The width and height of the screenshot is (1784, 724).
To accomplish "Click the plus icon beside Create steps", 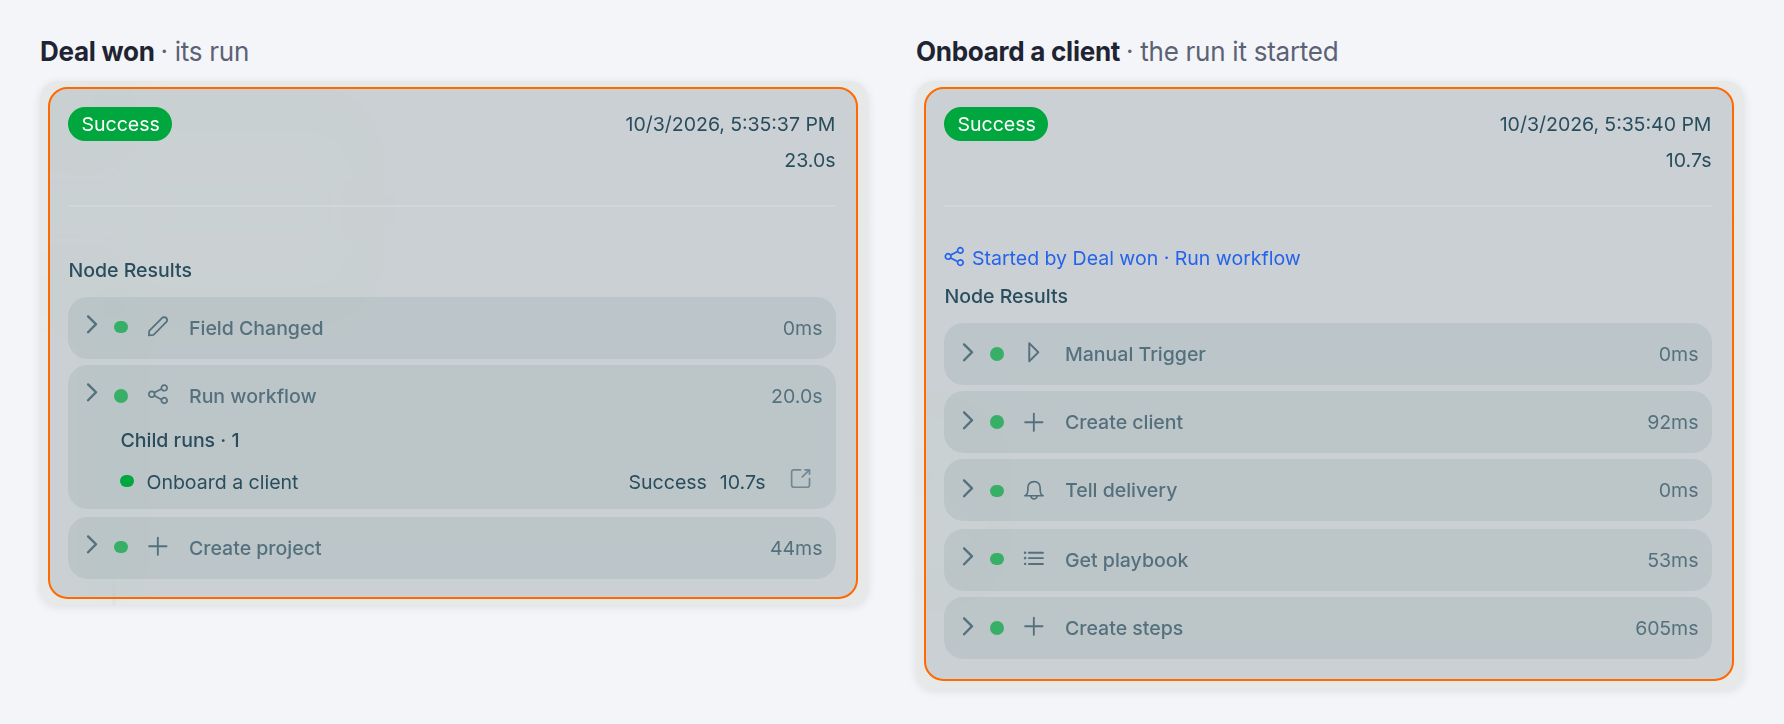I will [1034, 627].
